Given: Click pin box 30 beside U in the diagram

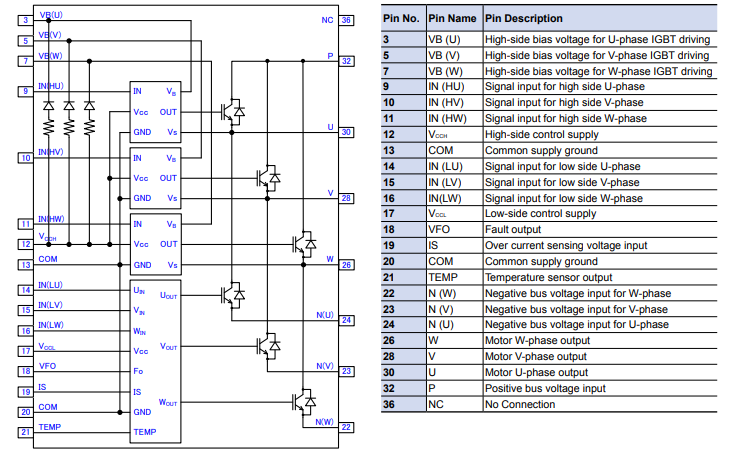Looking at the screenshot, I should click(x=346, y=132).
